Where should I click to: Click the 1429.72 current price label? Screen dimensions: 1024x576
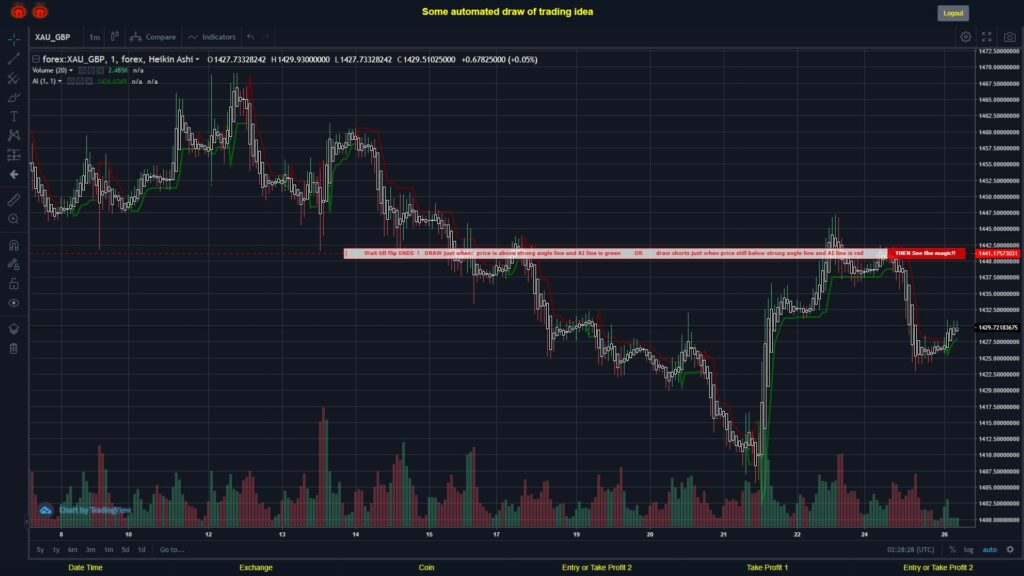tap(997, 328)
